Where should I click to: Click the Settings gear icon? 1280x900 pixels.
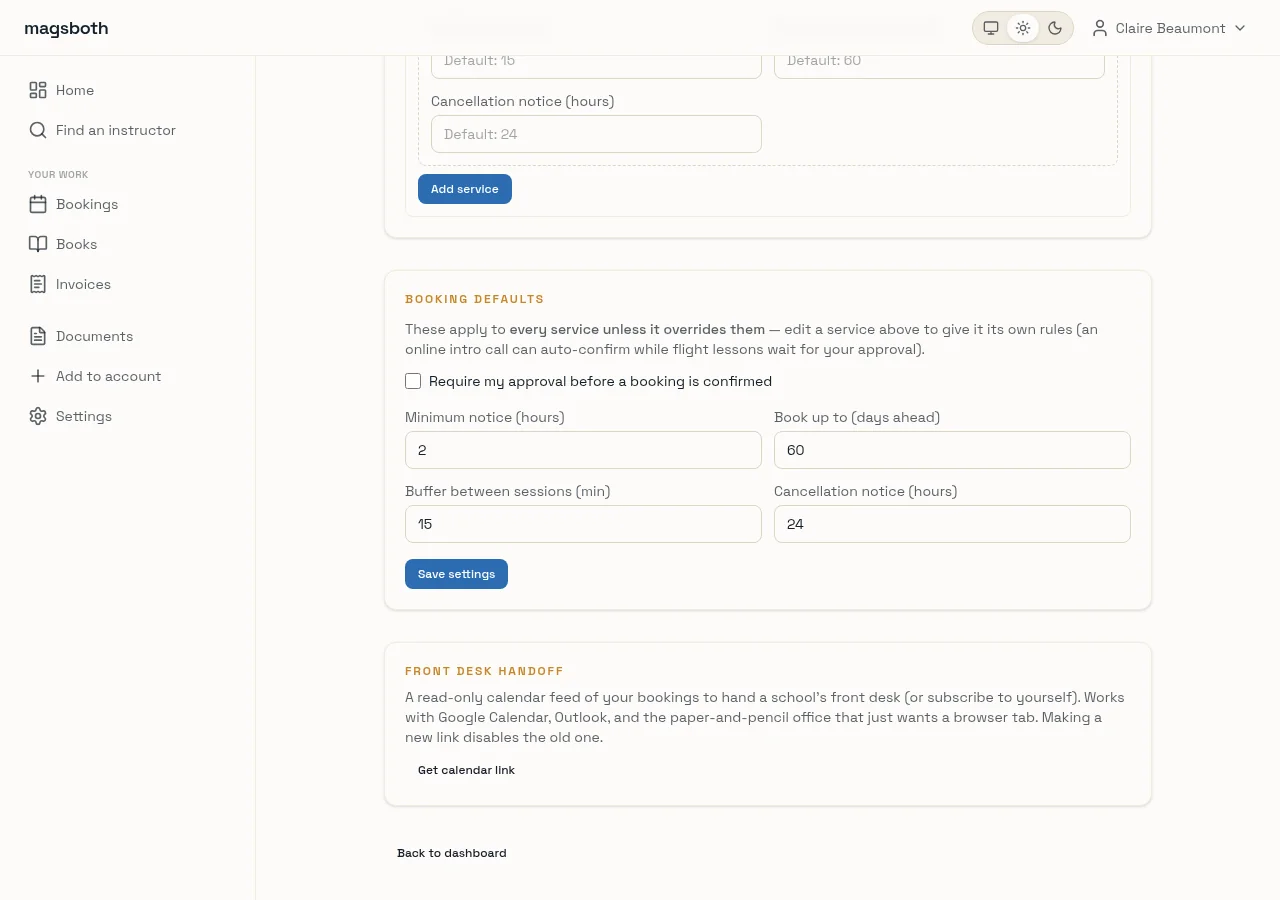(x=38, y=416)
